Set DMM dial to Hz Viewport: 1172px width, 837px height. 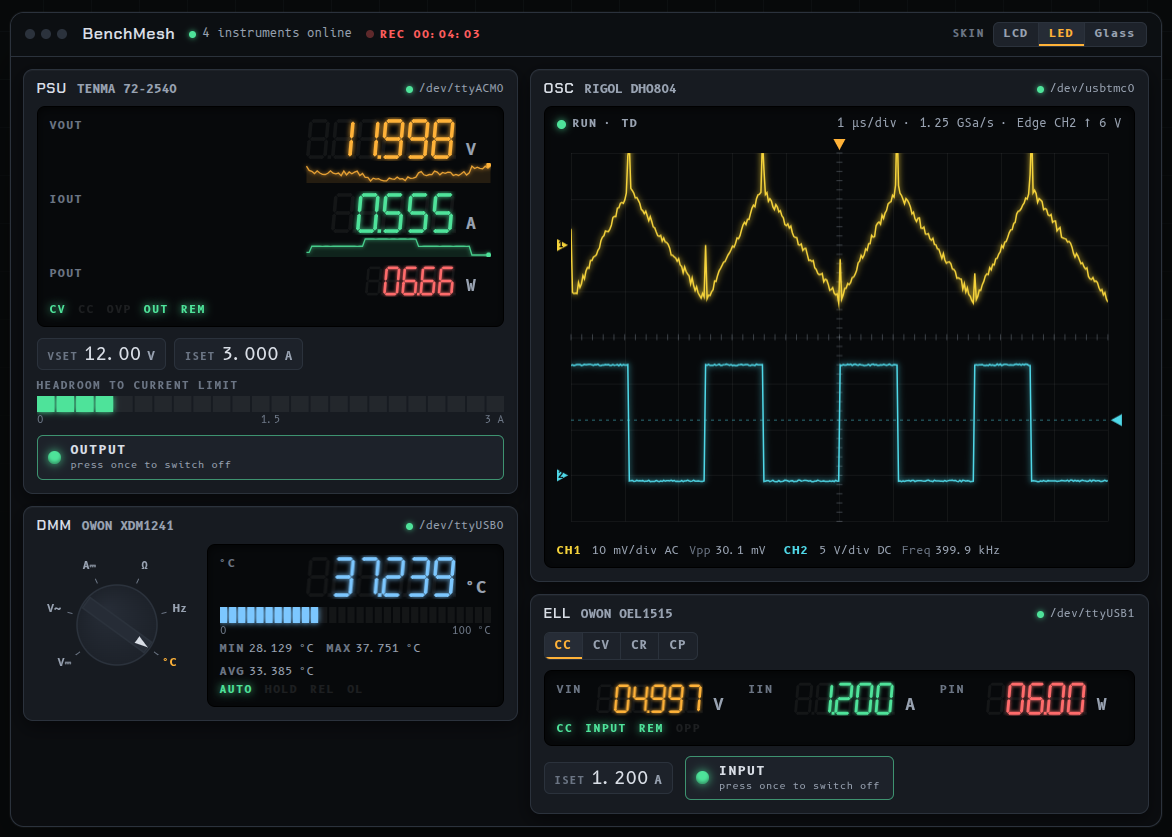(179, 608)
